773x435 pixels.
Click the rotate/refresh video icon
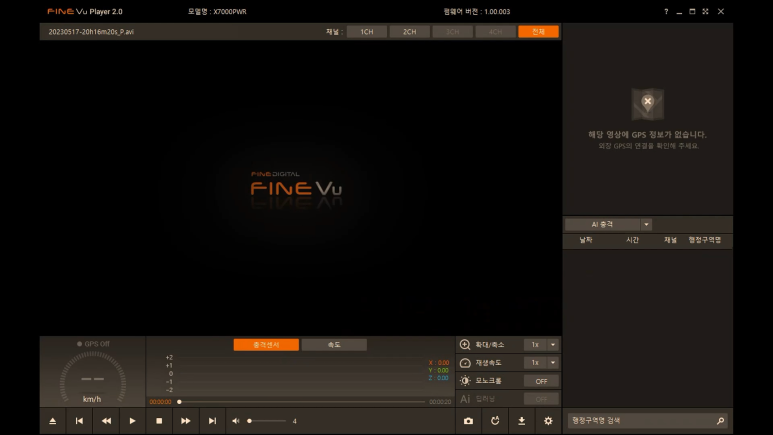tap(495, 421)
